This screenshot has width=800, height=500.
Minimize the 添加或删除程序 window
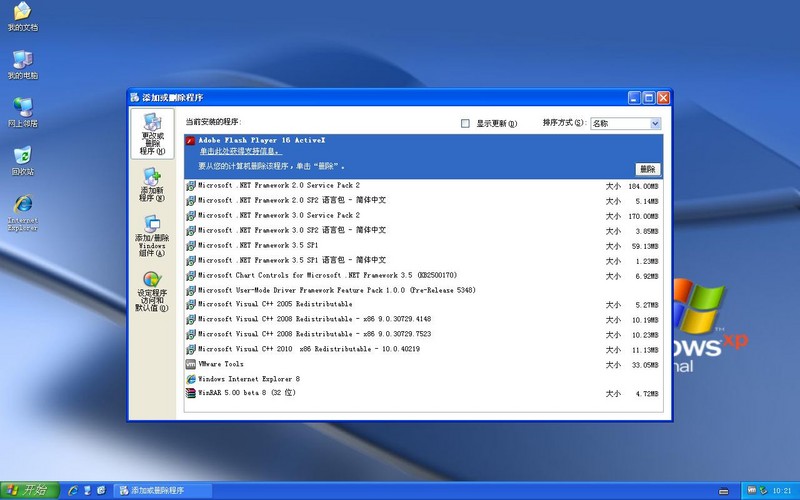pyautogui.click(x=634, y=98)
